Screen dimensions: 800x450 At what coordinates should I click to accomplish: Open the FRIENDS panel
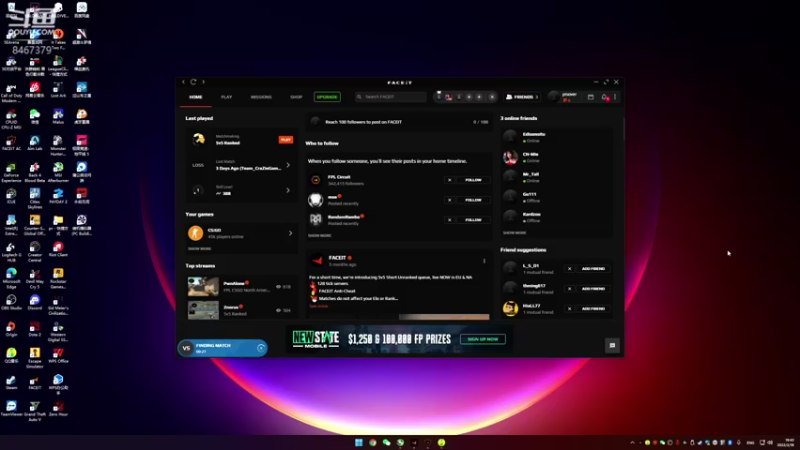point(522,97)
